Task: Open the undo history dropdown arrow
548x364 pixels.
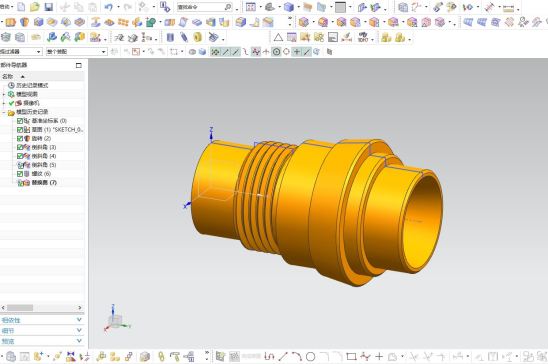Action: tap(118, 7)
